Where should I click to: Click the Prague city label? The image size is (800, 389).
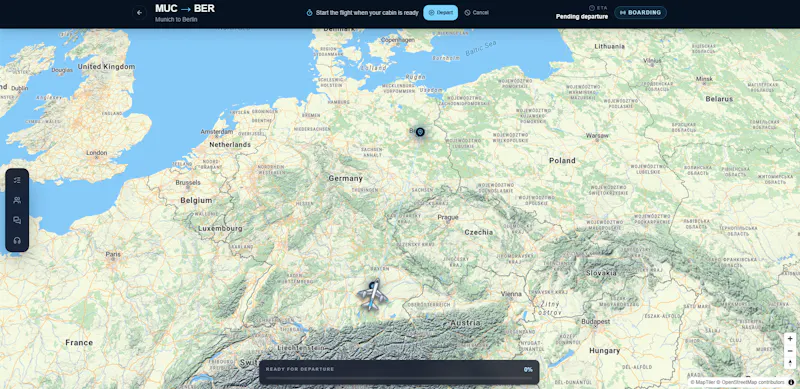coord(448,217)
